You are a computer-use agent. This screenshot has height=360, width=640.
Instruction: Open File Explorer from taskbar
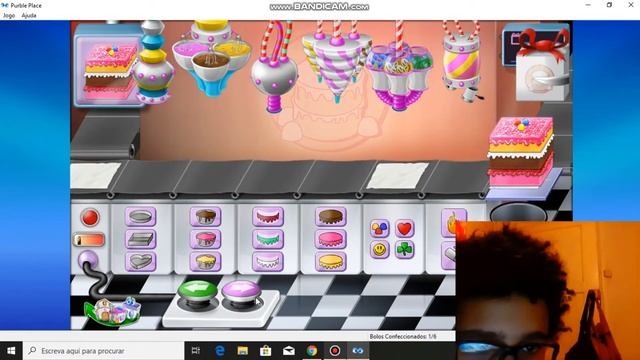point(243,351)
